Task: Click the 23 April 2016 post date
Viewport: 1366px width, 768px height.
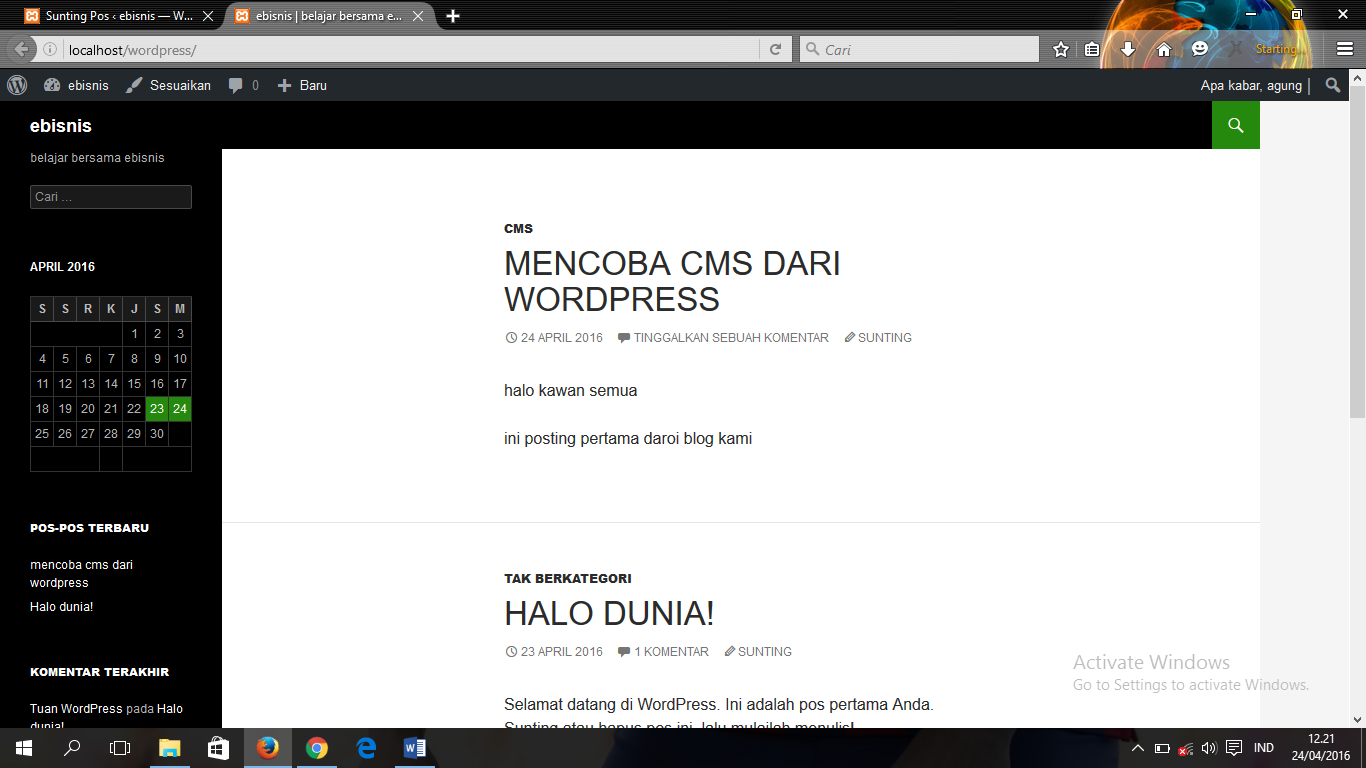Action: [554, 652]
